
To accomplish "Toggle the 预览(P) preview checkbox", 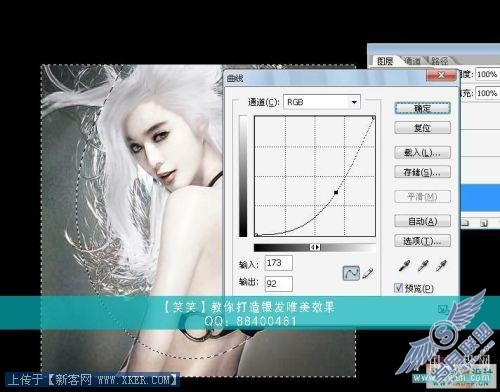I will point(399,288).
